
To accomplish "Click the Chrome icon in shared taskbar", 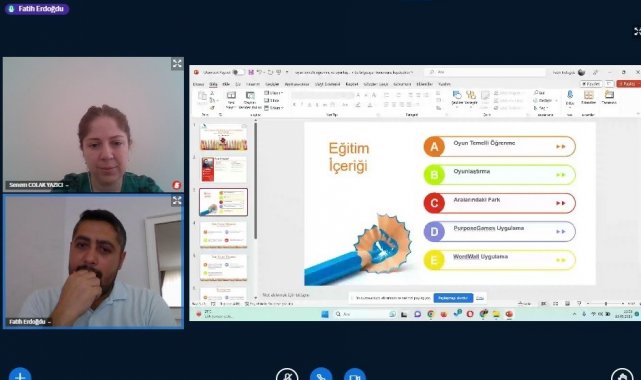I will click(430, 314).
